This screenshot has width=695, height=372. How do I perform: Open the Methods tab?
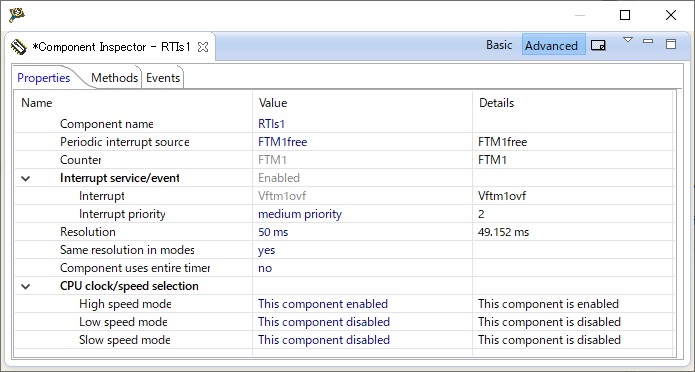[114, 78]
